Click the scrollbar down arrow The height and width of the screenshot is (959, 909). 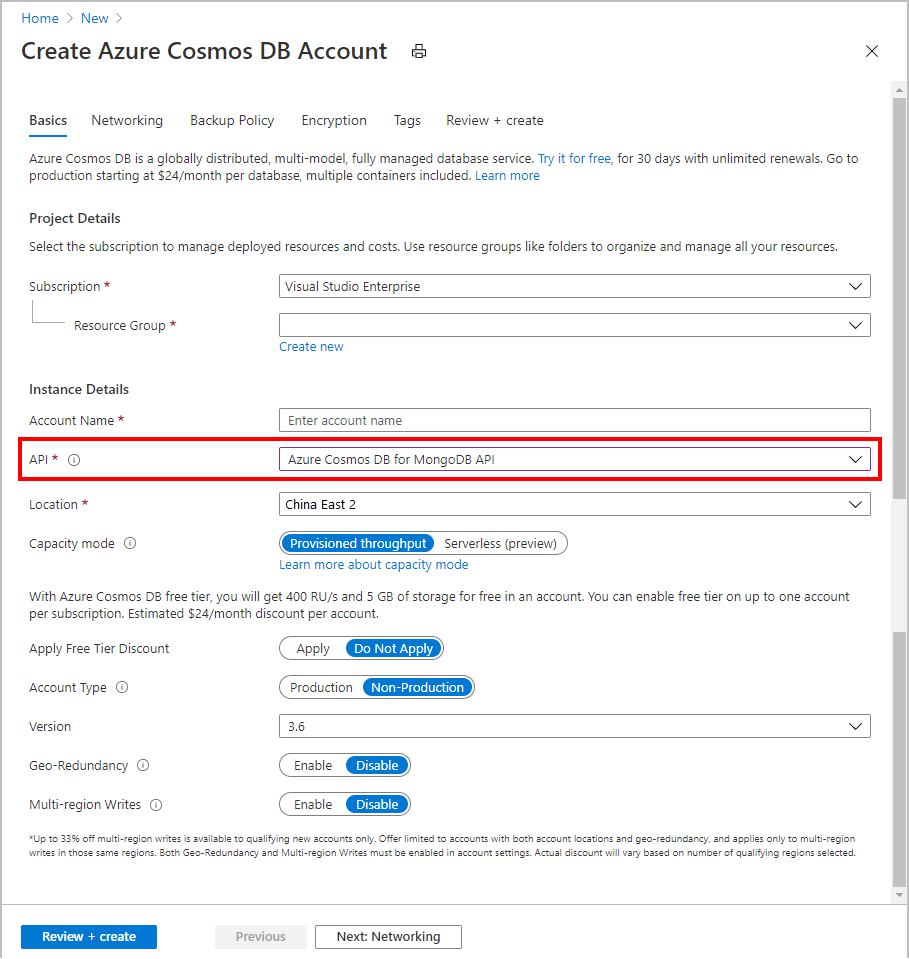pos(899,895)
